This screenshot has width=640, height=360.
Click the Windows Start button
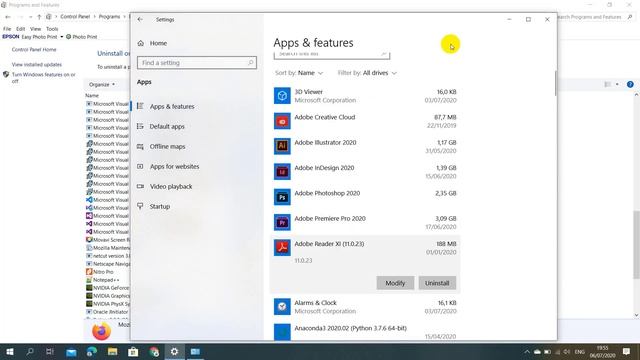pos(10,351)
